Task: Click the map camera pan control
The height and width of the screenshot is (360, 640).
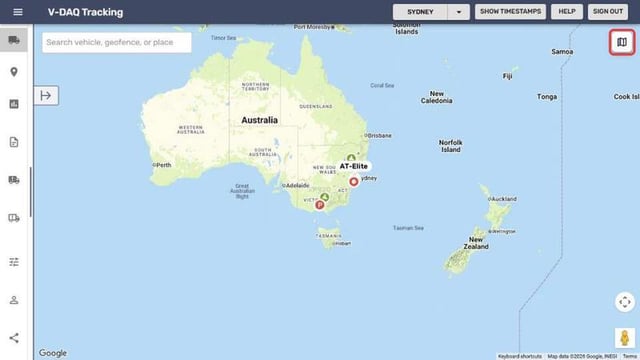Action: point(625,302)
